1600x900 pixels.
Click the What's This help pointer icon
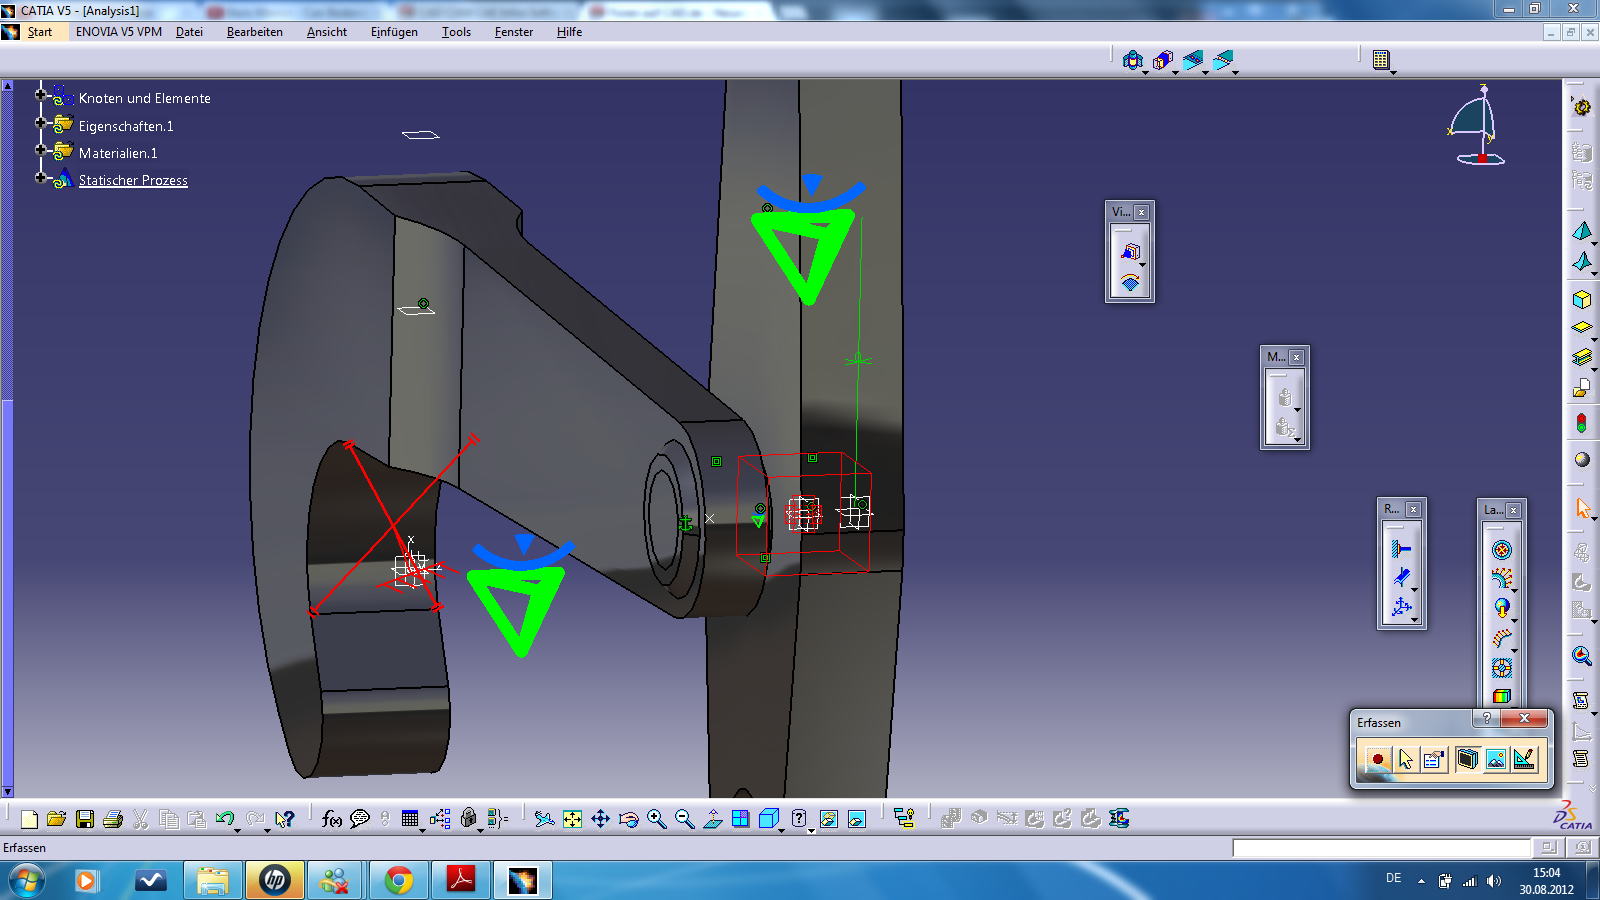[x=285, y=819]
